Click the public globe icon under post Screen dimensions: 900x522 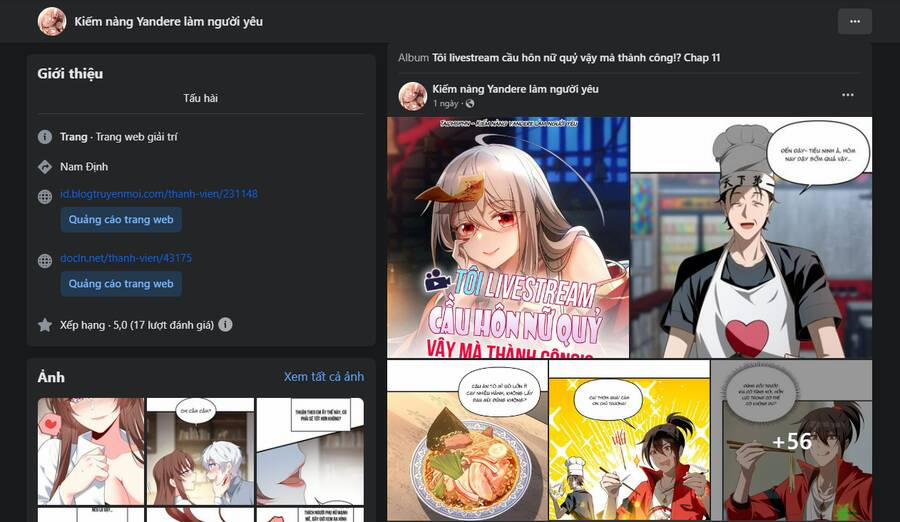pos(470,103)
